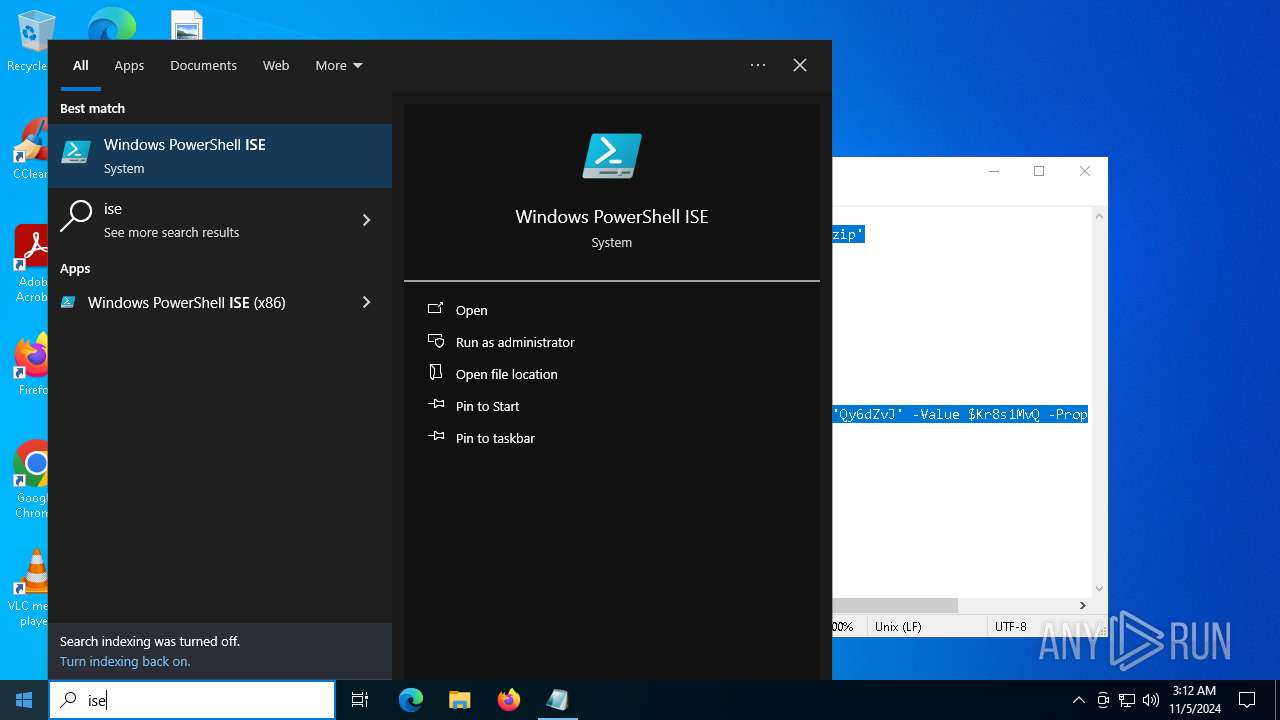Open search options ellipsis menu
The image size is (1280, 720).
[758, 65]
